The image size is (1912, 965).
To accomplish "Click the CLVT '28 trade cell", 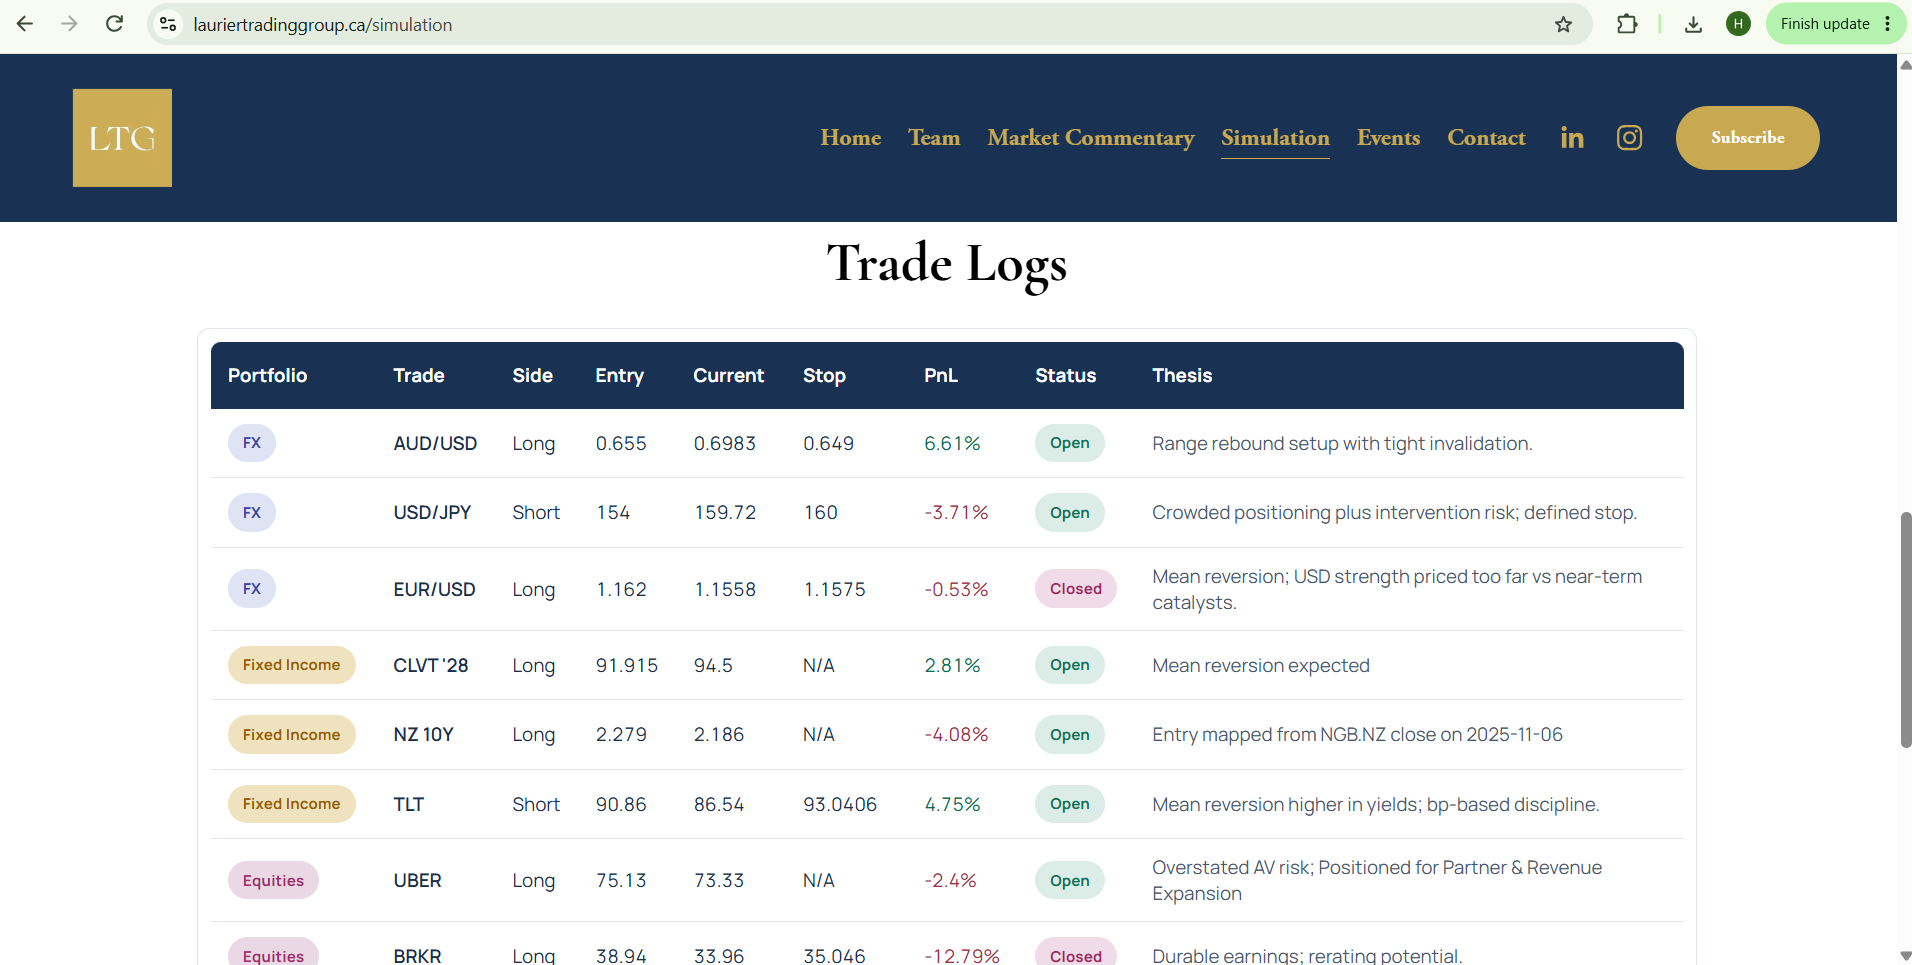I will point(430,665).
